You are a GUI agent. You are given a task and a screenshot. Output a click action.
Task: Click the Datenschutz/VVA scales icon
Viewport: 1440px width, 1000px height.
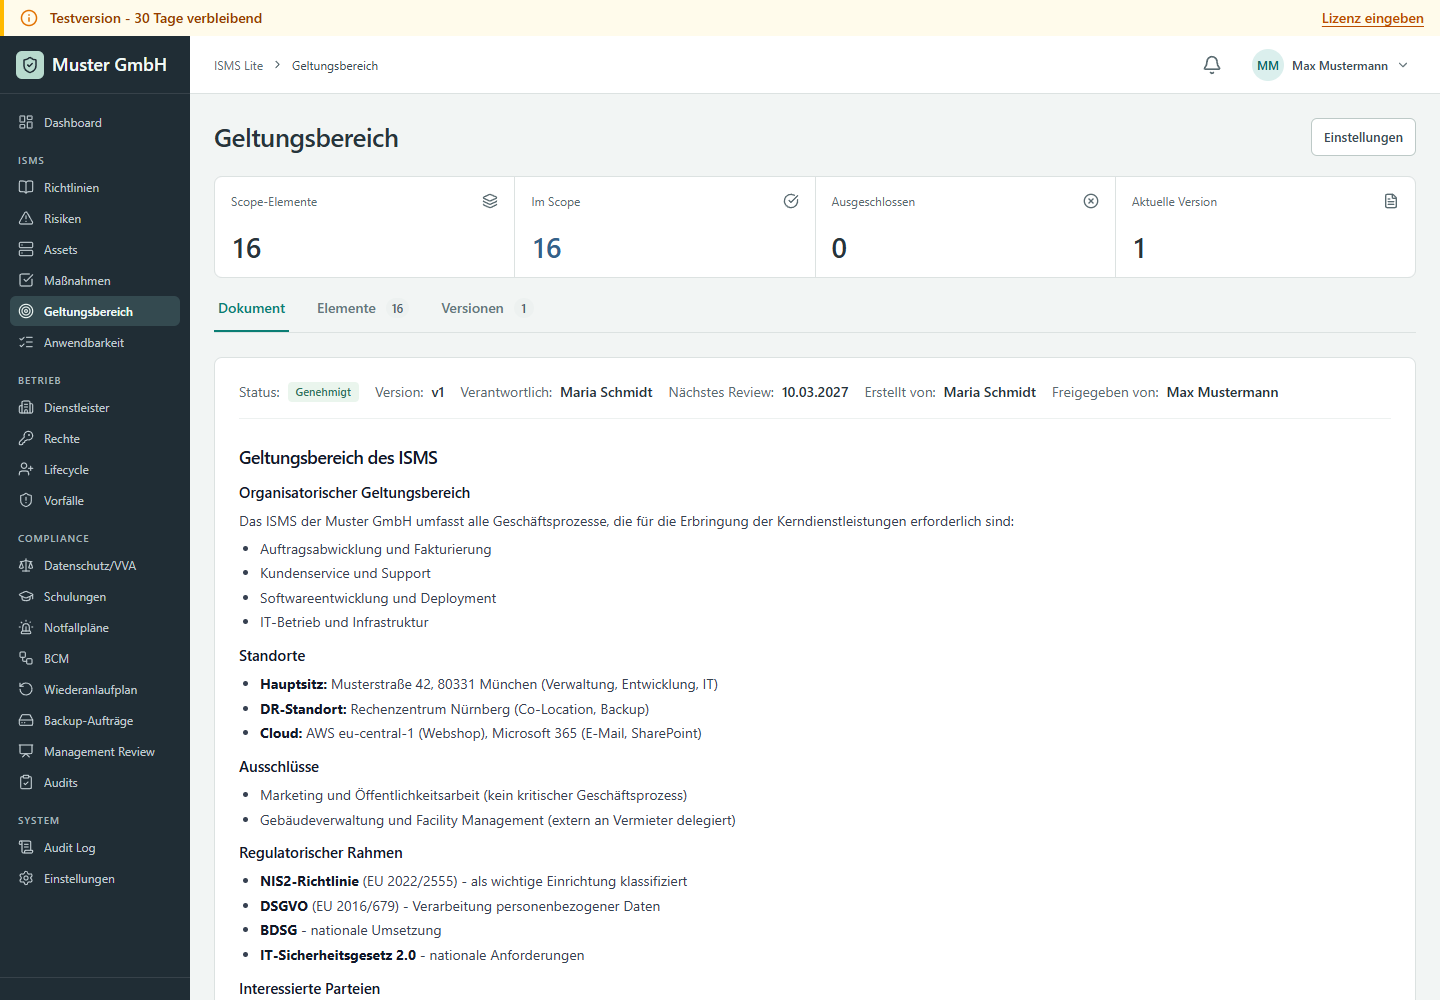click(x=26, y=565)
